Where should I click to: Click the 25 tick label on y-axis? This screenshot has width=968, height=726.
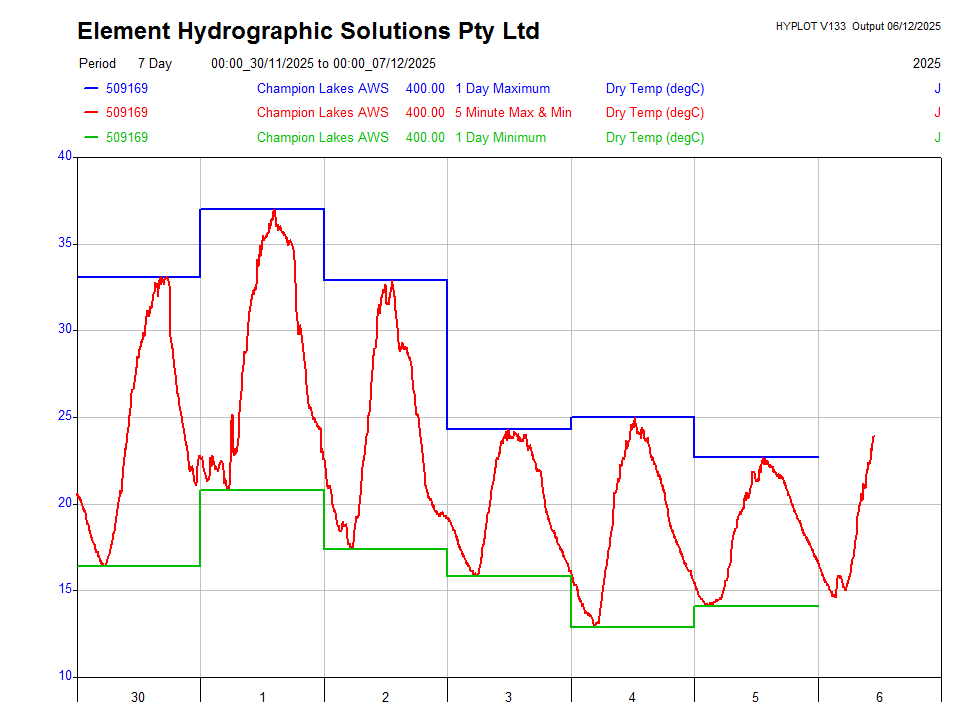(65, 416)
